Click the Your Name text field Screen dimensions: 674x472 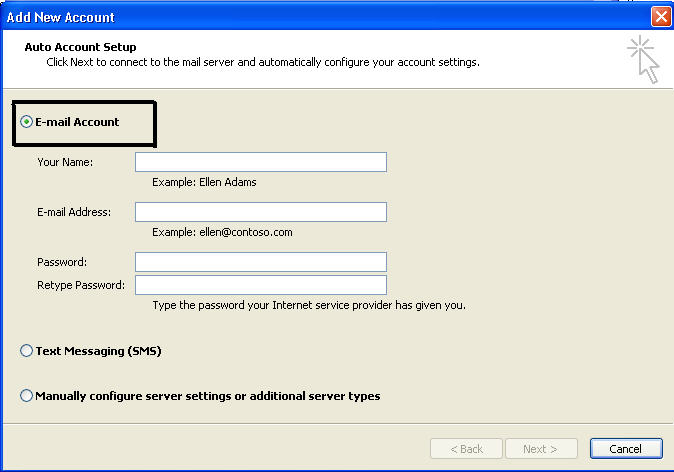click(x=260, y=162)
